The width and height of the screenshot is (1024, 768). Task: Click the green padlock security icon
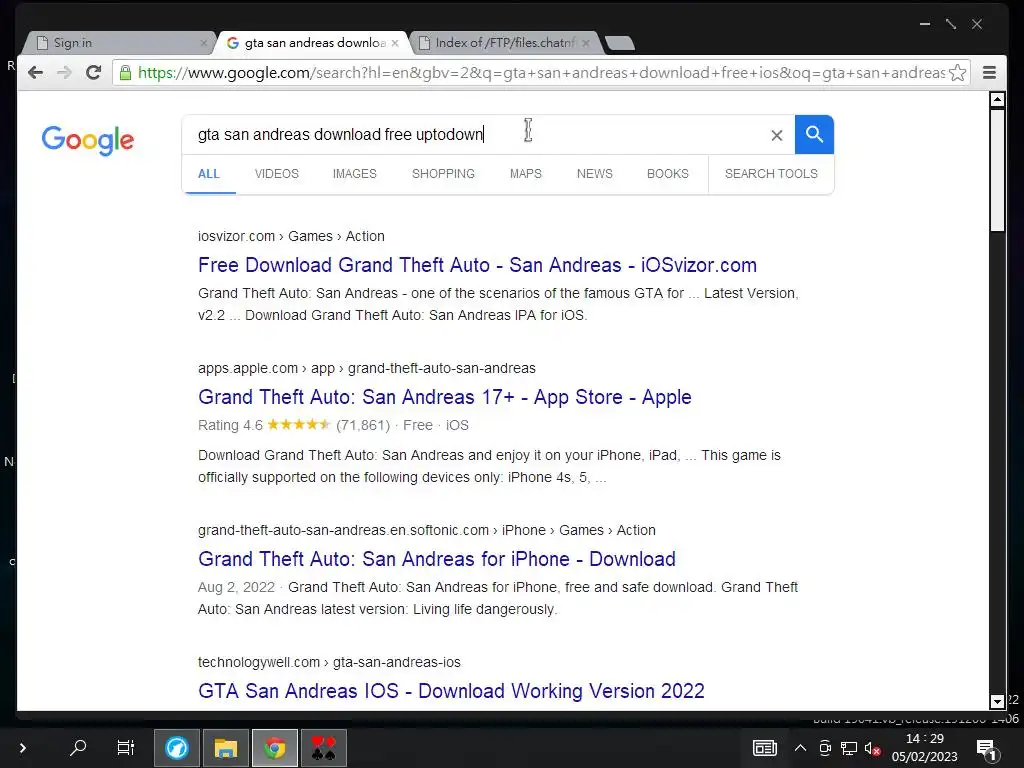pyautogui.click(x=125, y=72)
